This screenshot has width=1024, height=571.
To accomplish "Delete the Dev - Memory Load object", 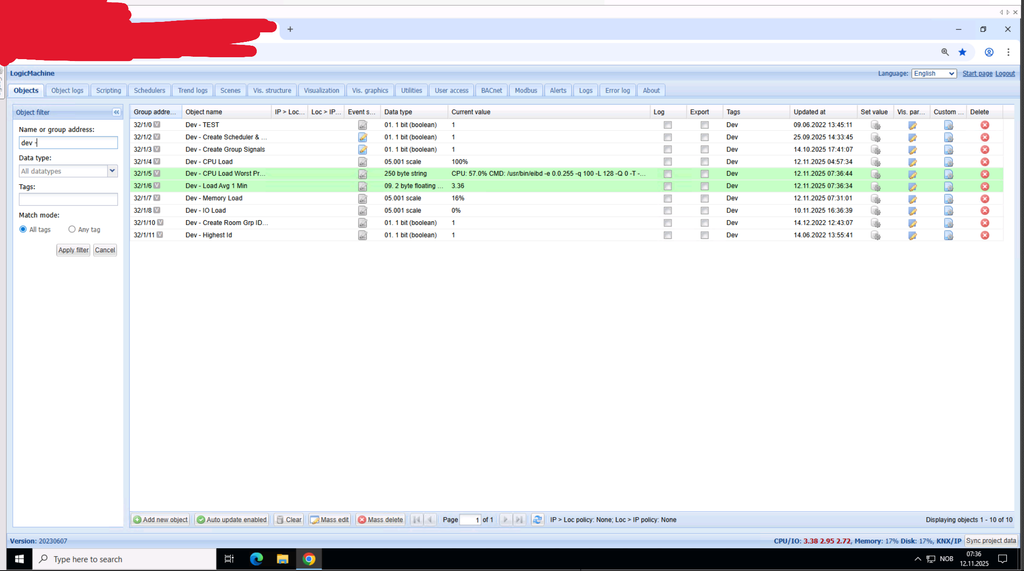I will coord(985,198).
